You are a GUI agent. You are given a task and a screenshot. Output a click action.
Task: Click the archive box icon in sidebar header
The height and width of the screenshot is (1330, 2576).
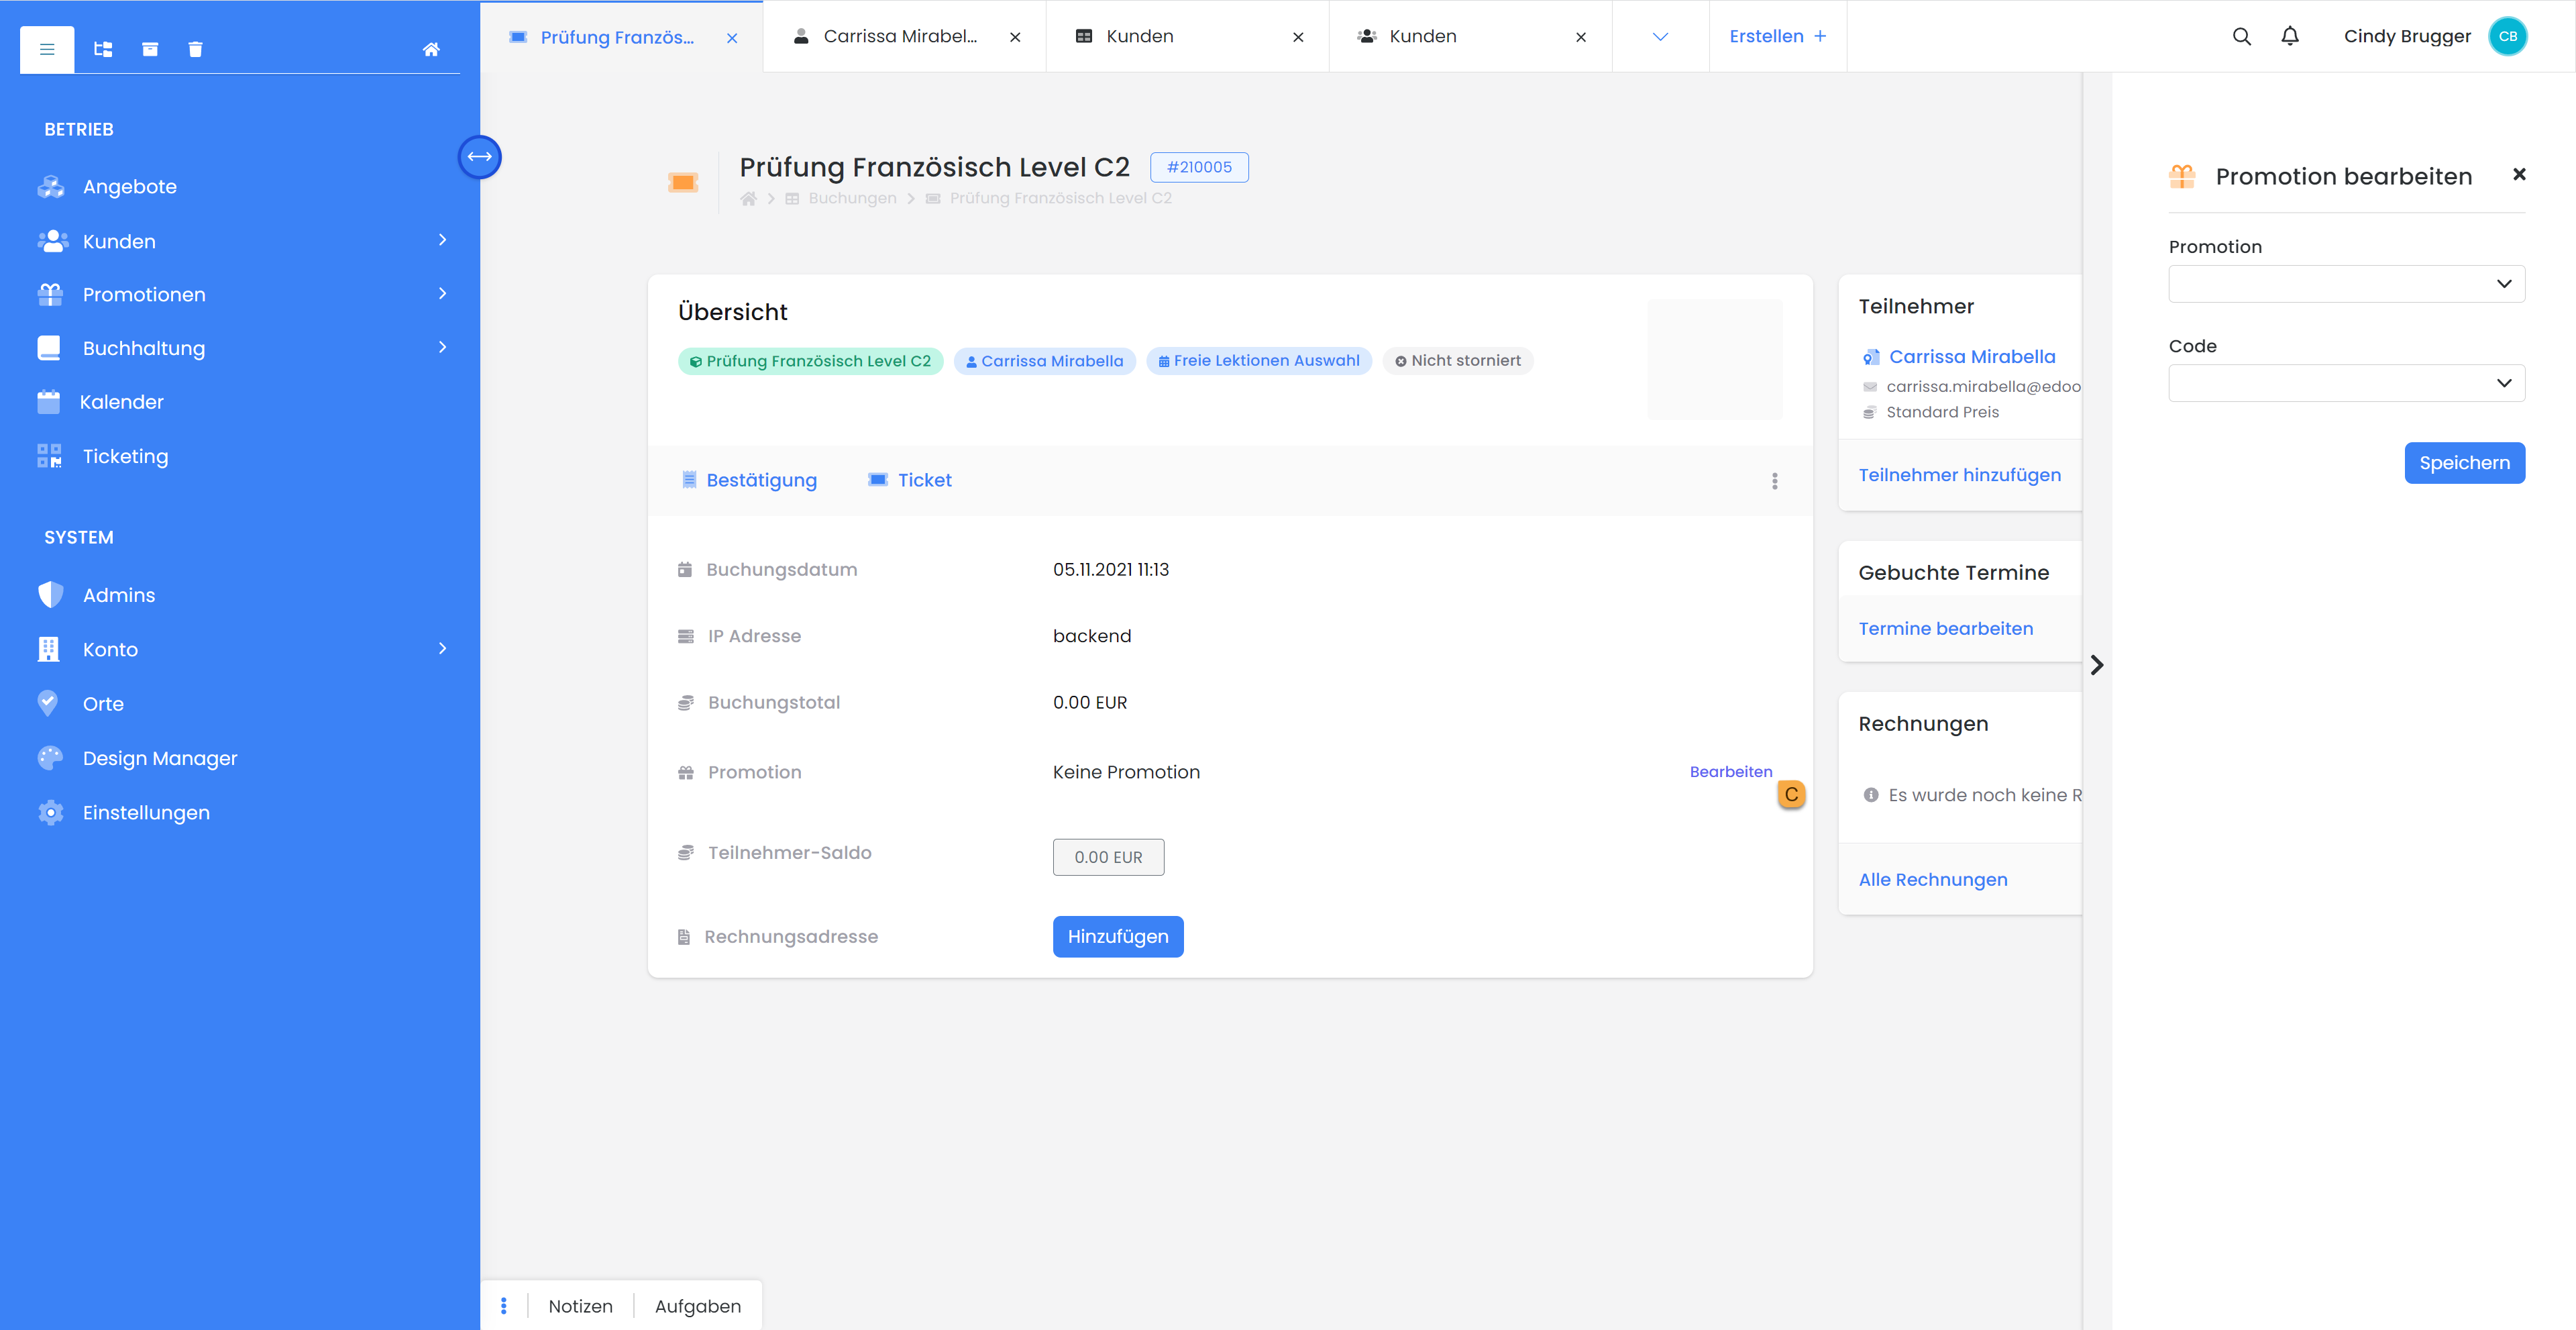click(x=150, y=49)
